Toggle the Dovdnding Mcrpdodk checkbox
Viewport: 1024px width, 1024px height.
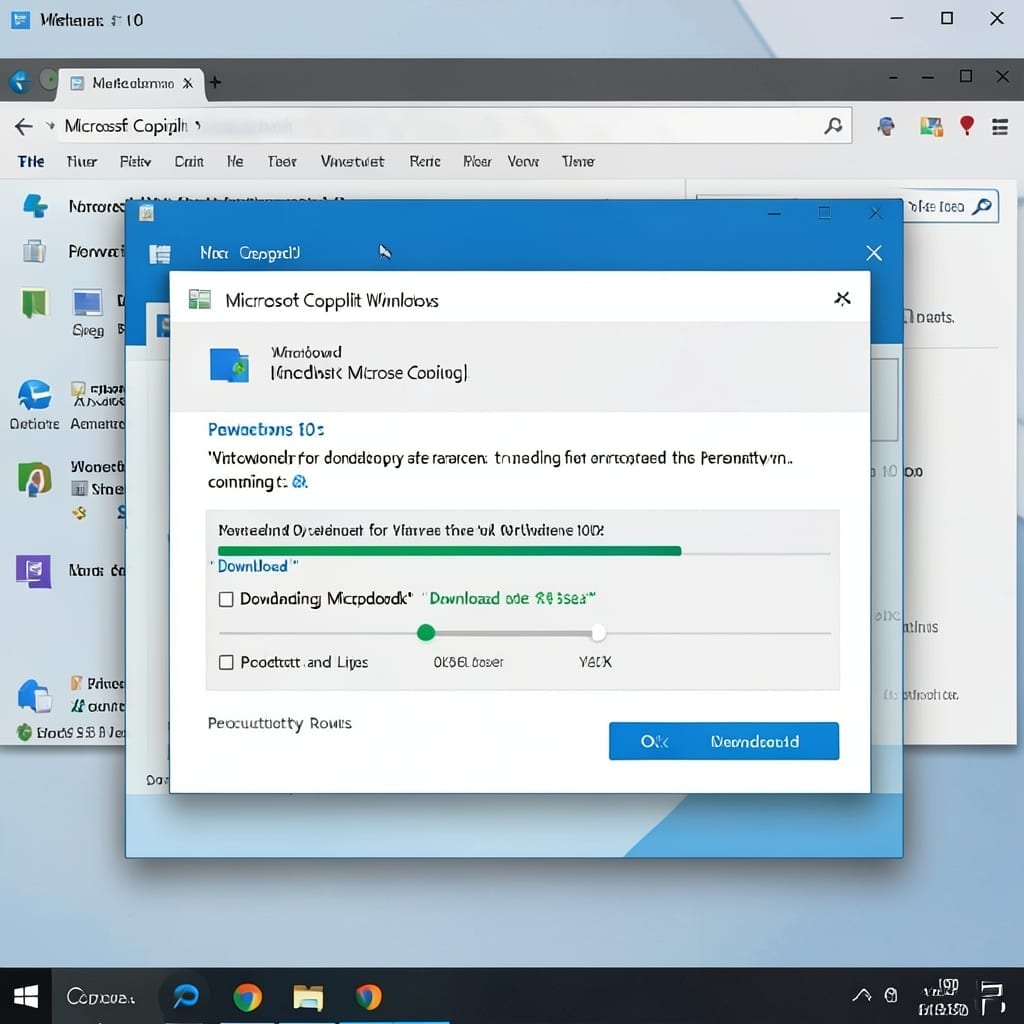[226, 599]
